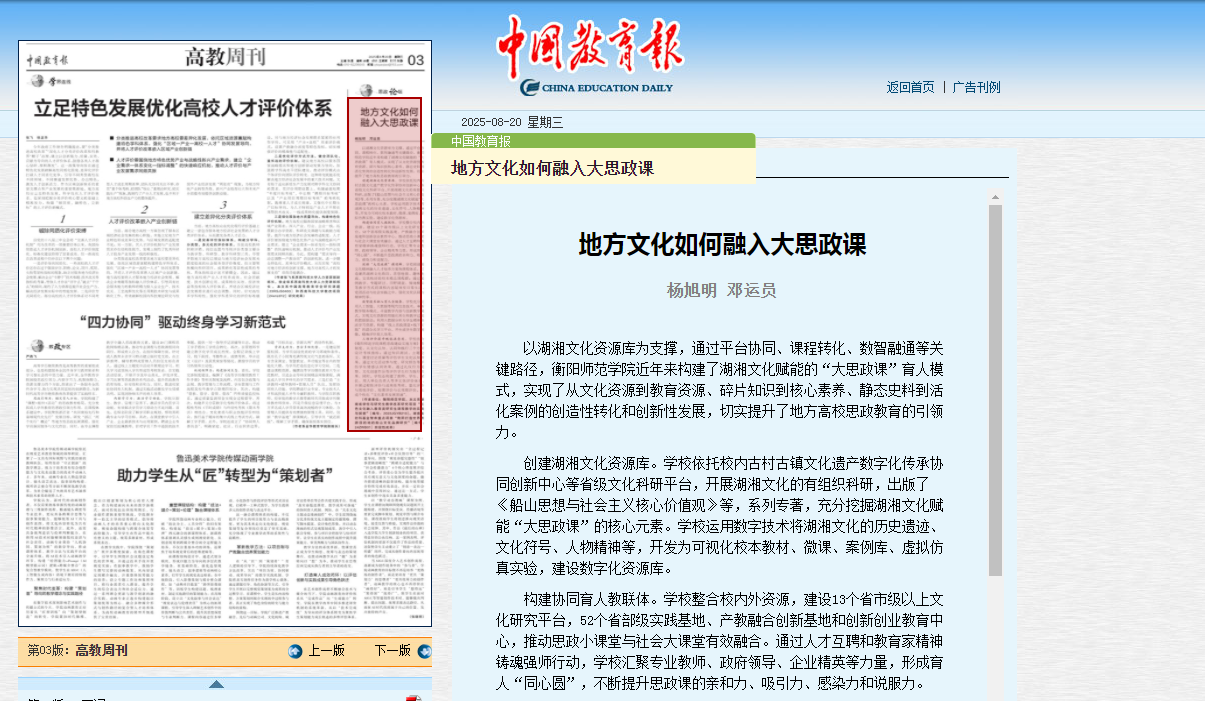
Task: Click the 高教周刊 masthead in page thumbnail
Action: (225, 57)
